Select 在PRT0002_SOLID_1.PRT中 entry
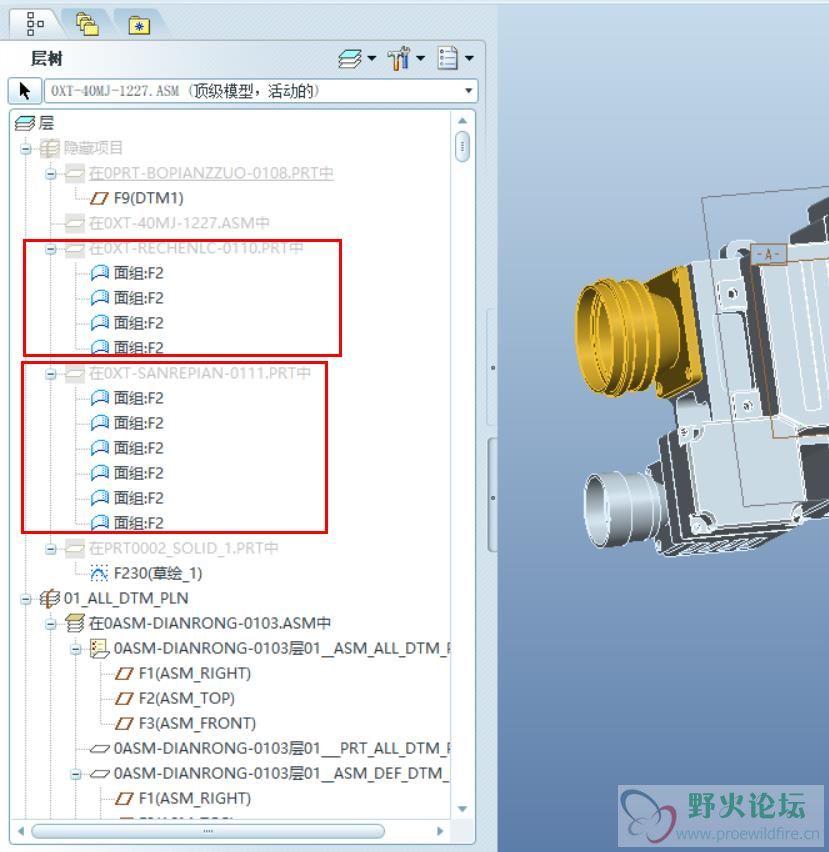 [x=183, y=548]
